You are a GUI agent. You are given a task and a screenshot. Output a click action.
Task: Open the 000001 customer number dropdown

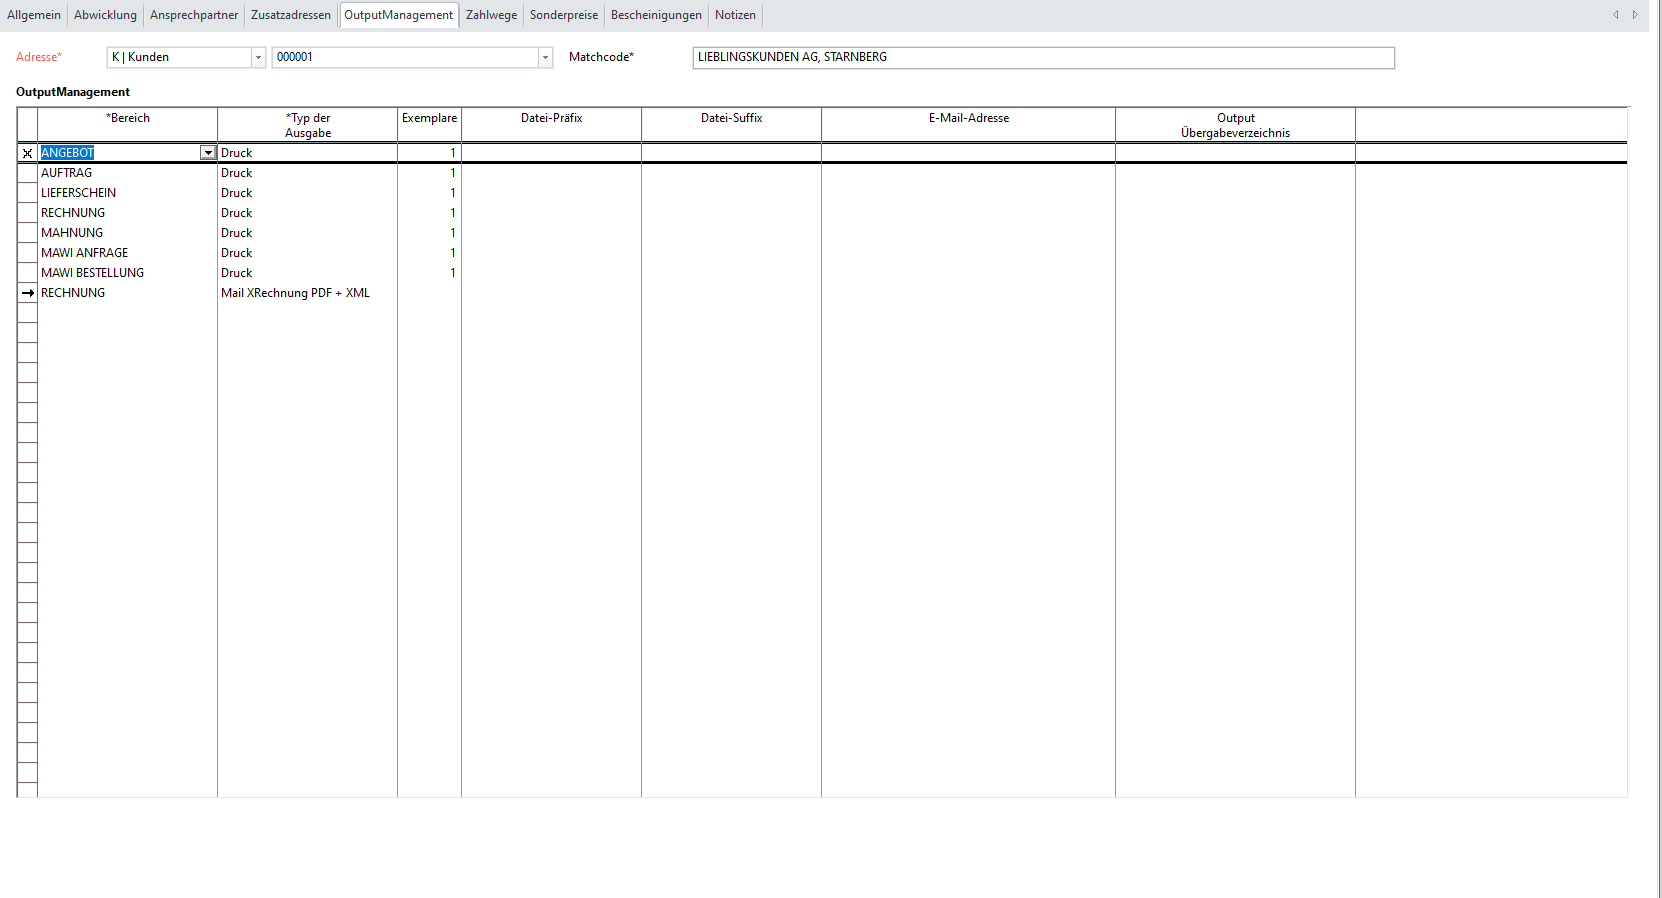click(545, 58)
